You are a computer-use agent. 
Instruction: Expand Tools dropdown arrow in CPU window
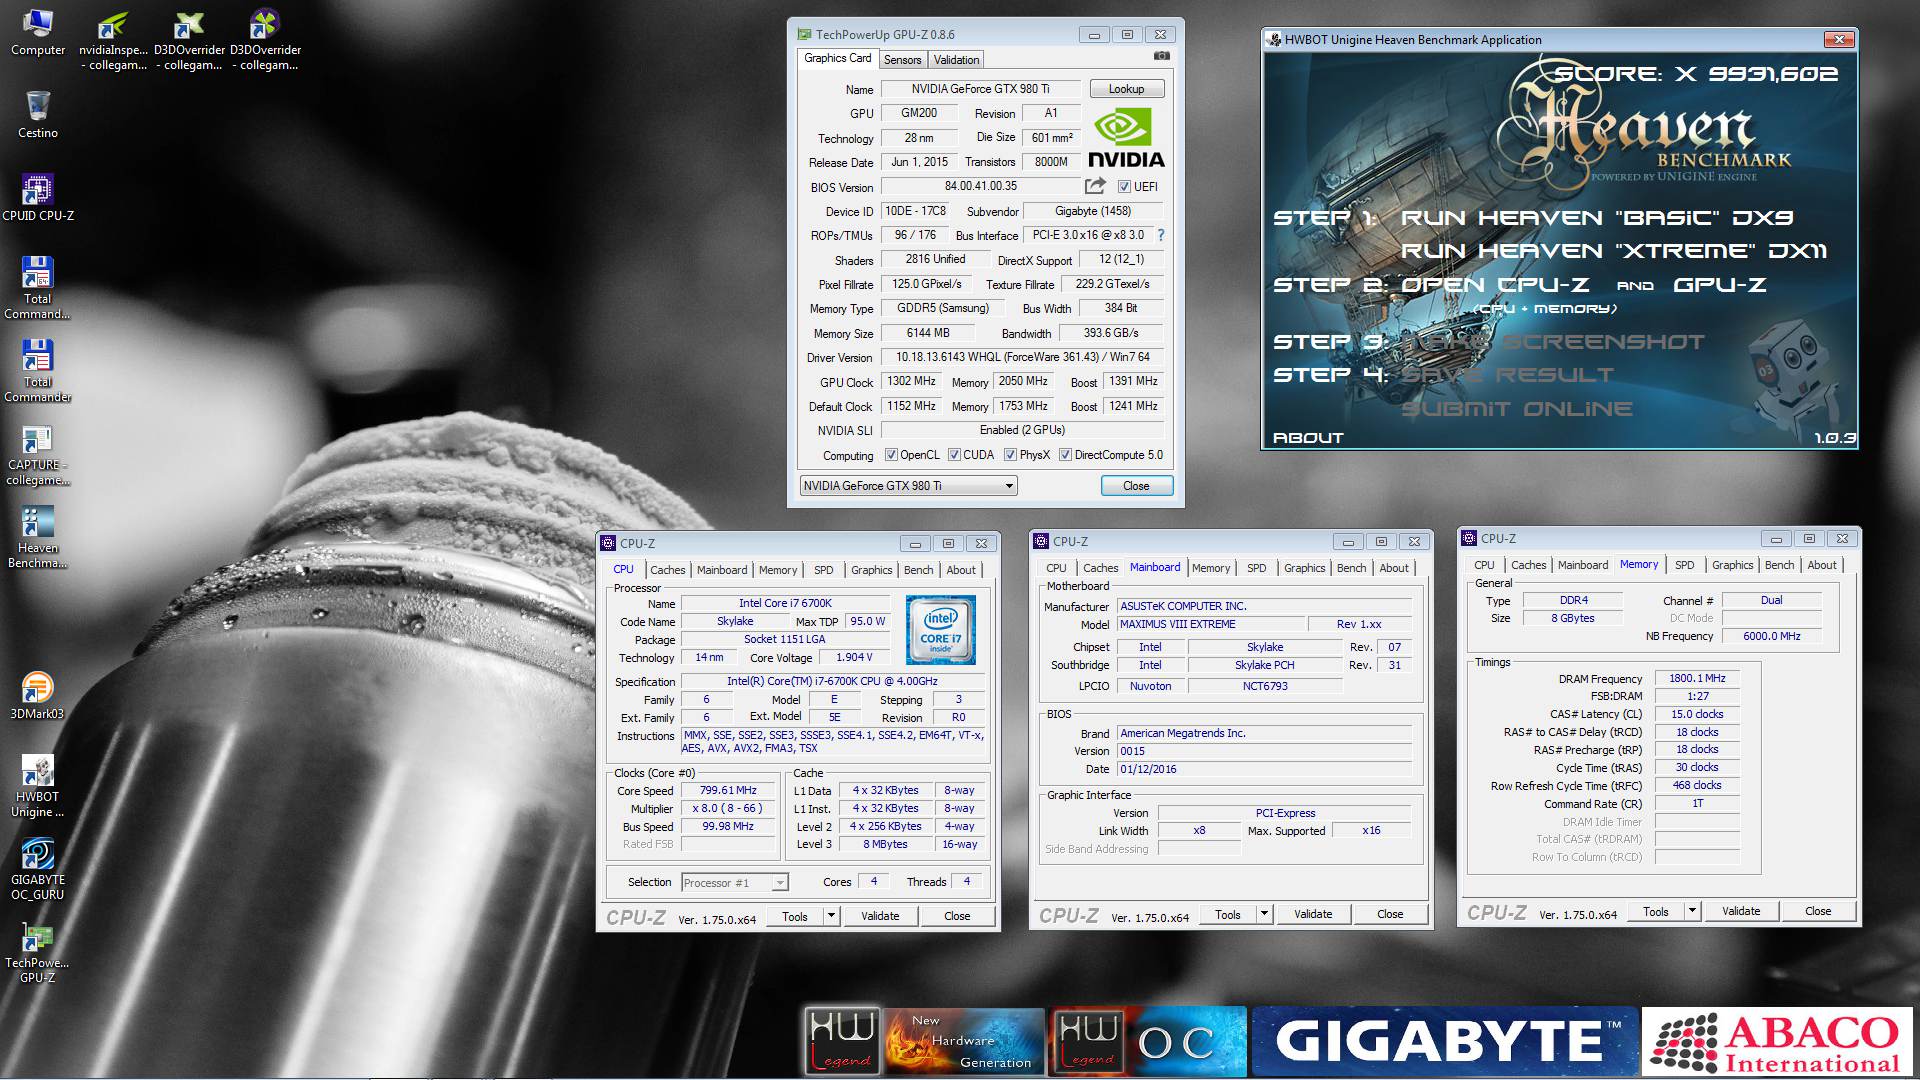pos(830,916)
